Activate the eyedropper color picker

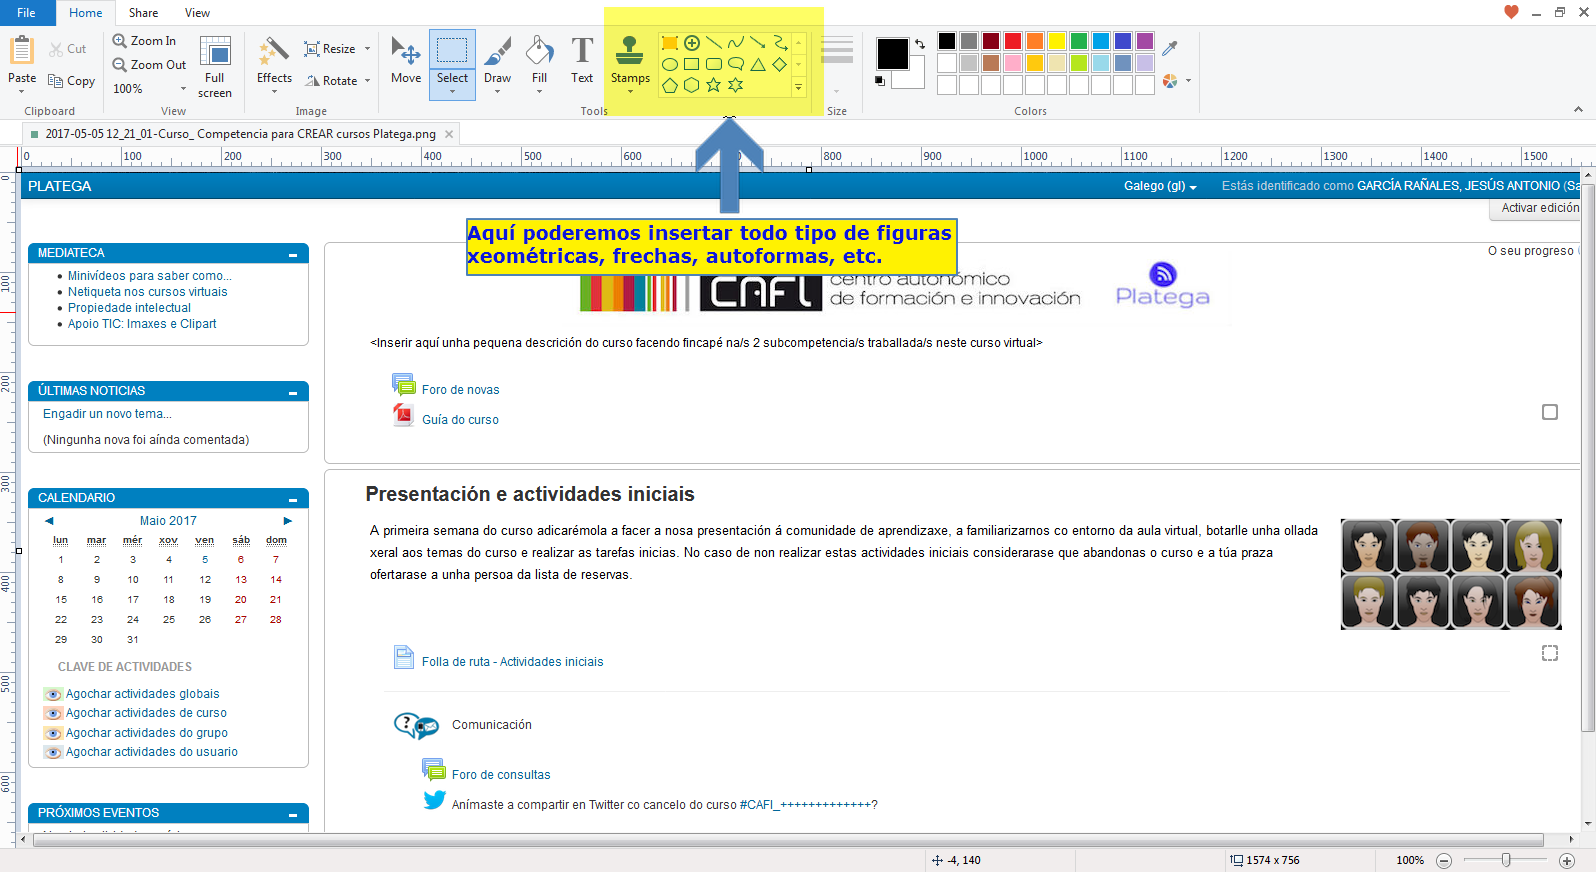click(1170, 47)
